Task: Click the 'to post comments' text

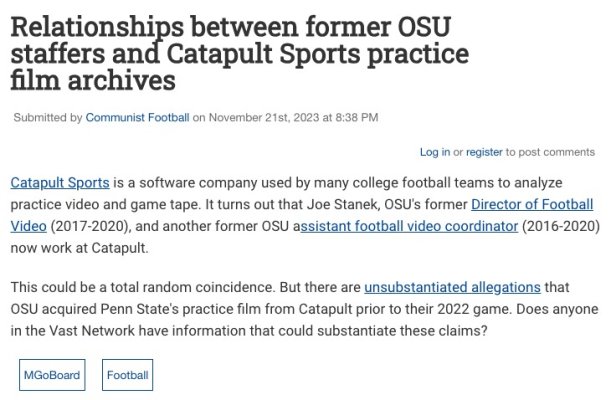Action: pos(550,152)
